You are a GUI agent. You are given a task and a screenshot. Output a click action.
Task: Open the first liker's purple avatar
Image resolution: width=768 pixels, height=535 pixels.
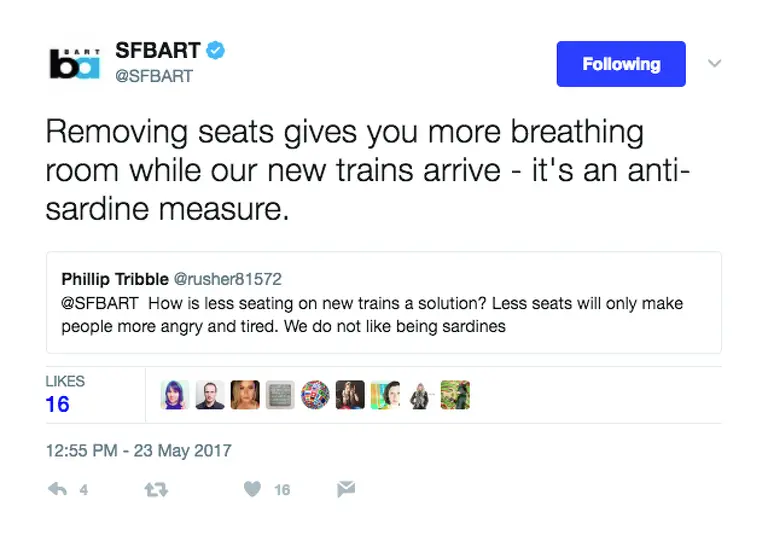(x=175, y=395)
